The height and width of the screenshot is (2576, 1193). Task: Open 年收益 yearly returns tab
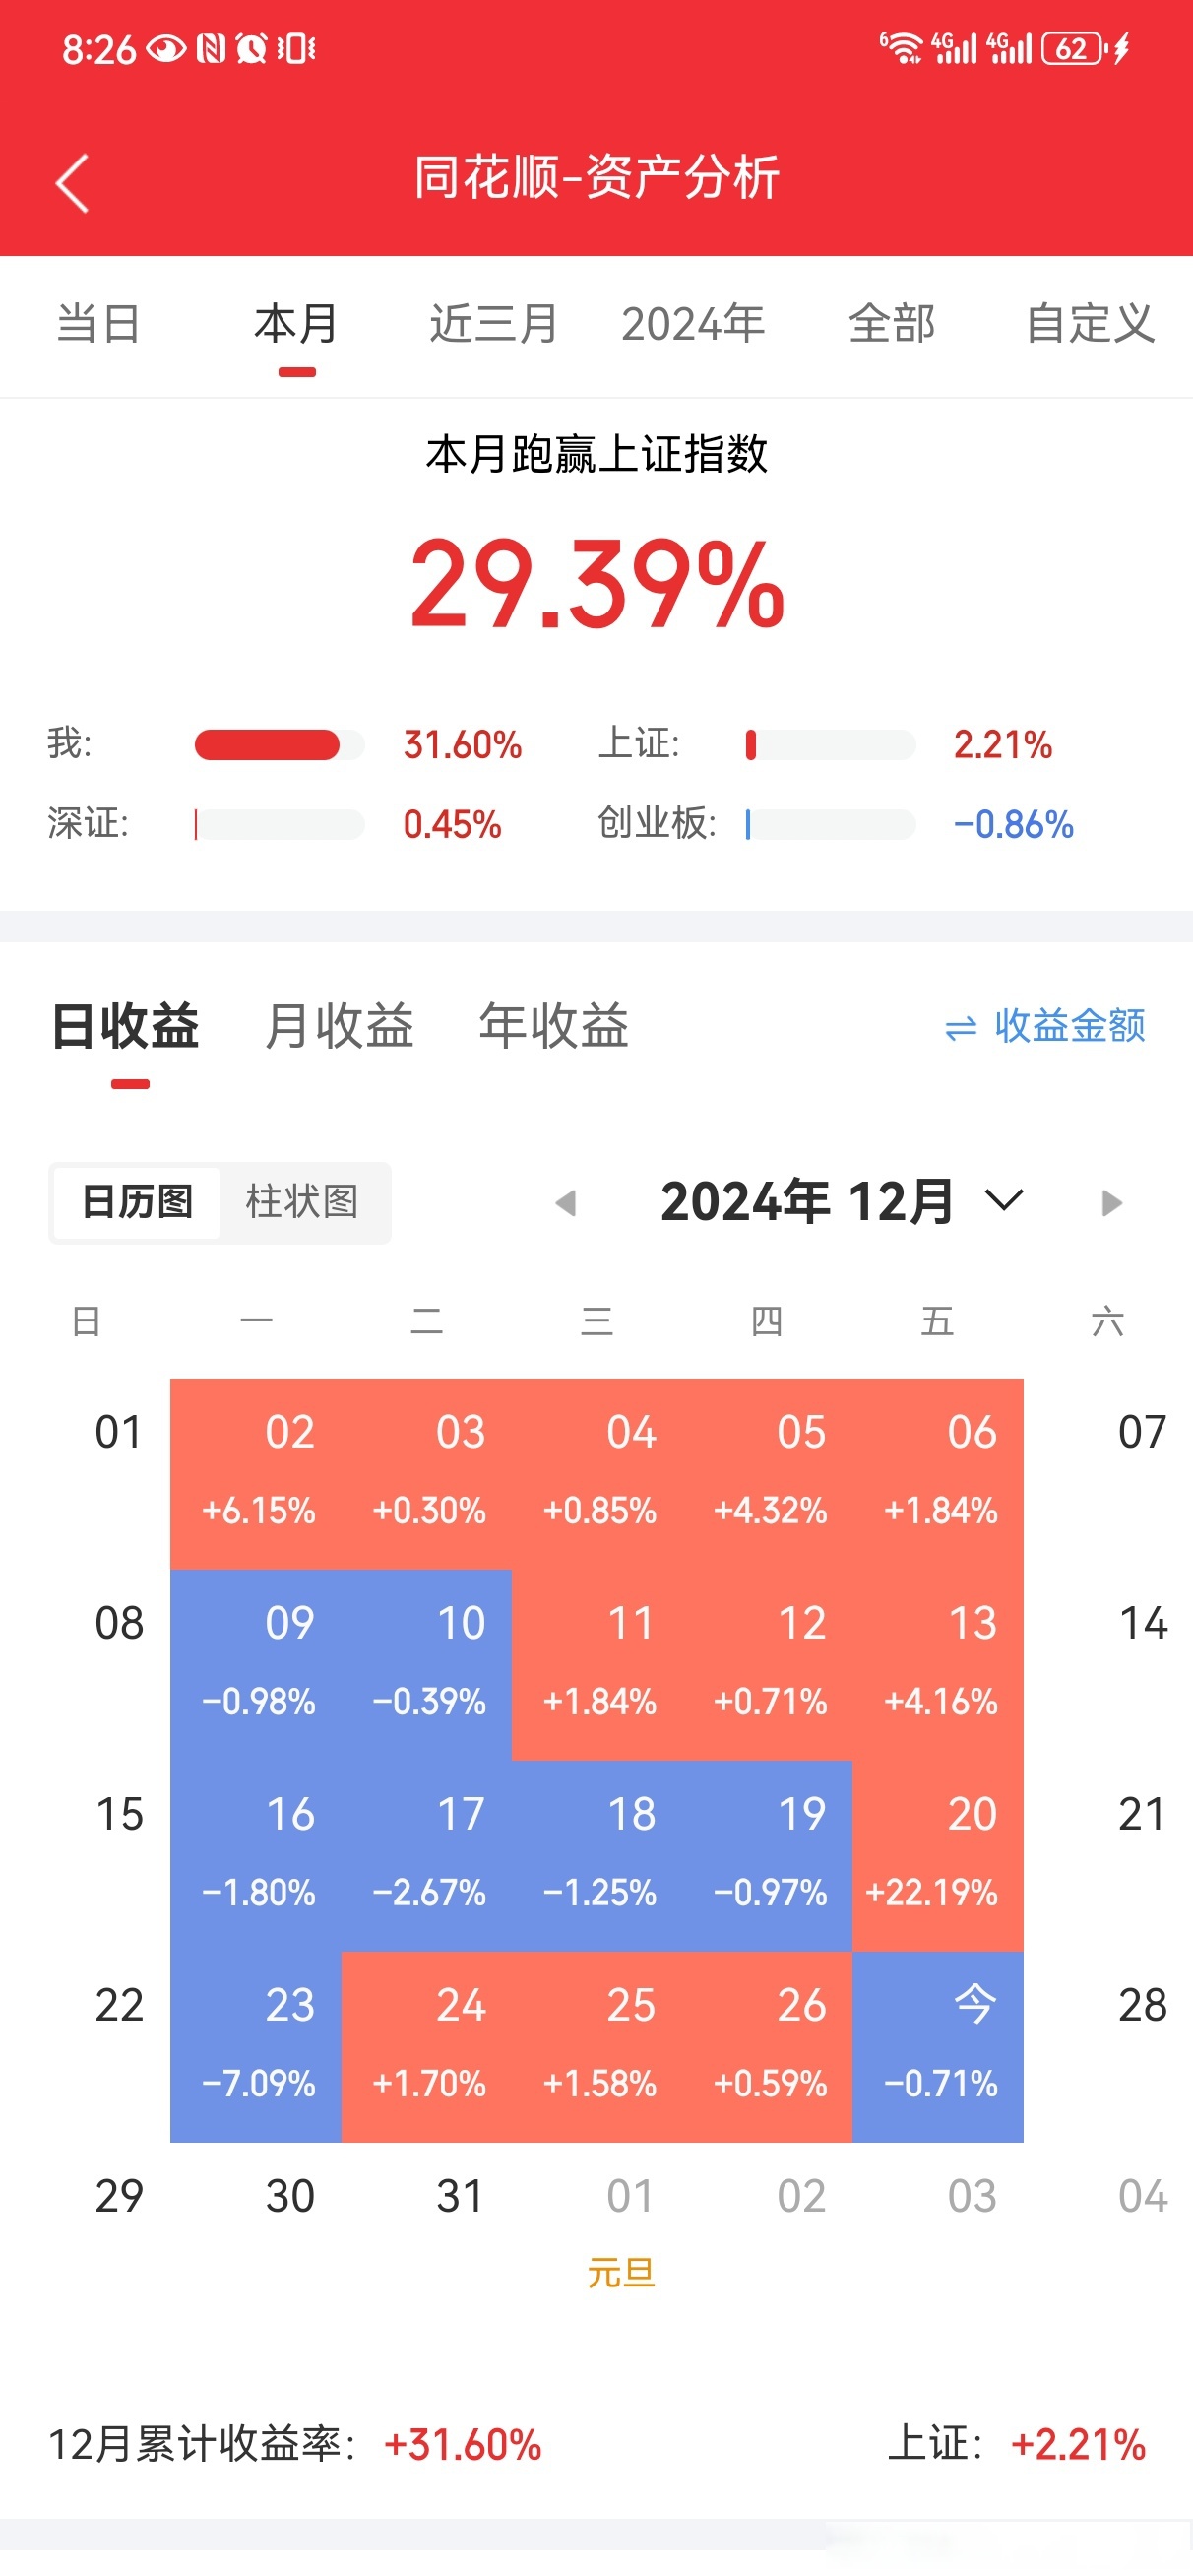point(553,1026)
